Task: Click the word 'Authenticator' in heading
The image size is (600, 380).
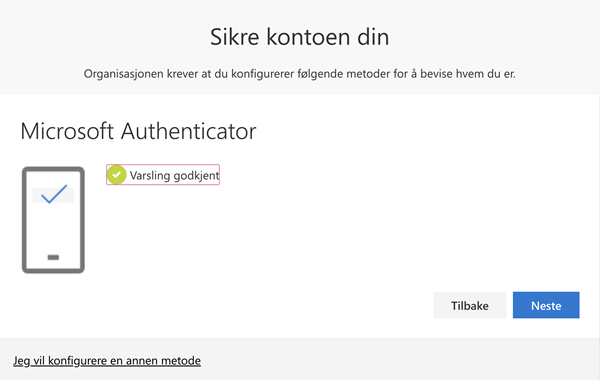Action: pyautogui.click(x=189, y=131)
